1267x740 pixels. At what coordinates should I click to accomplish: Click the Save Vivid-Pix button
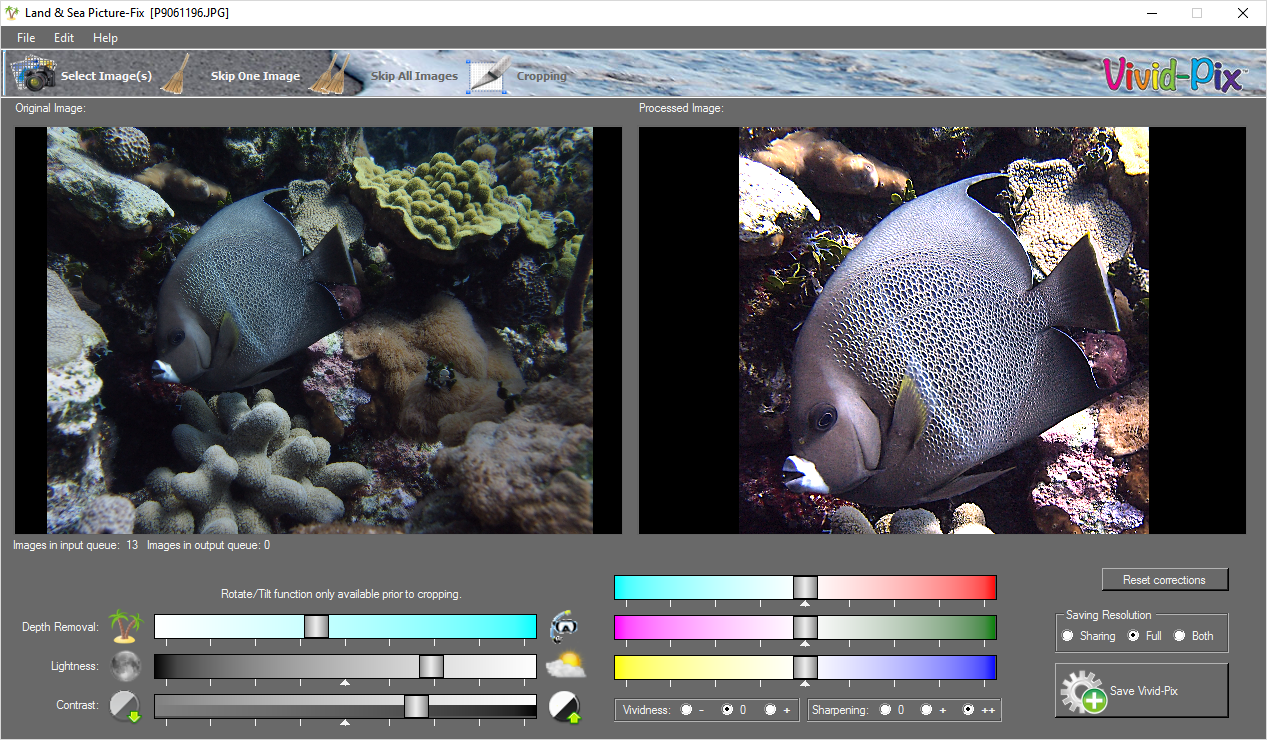(x=1141, y=691)
